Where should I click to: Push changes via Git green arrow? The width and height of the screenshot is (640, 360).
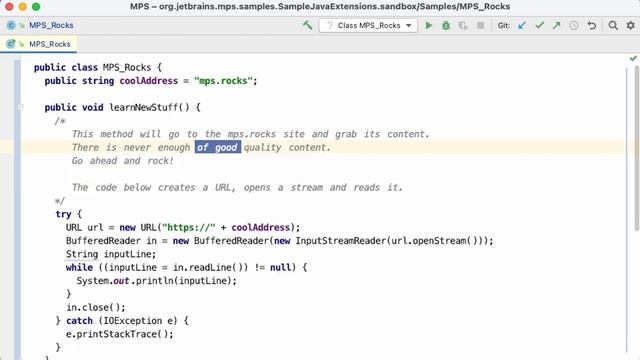(x=556, y=25)
